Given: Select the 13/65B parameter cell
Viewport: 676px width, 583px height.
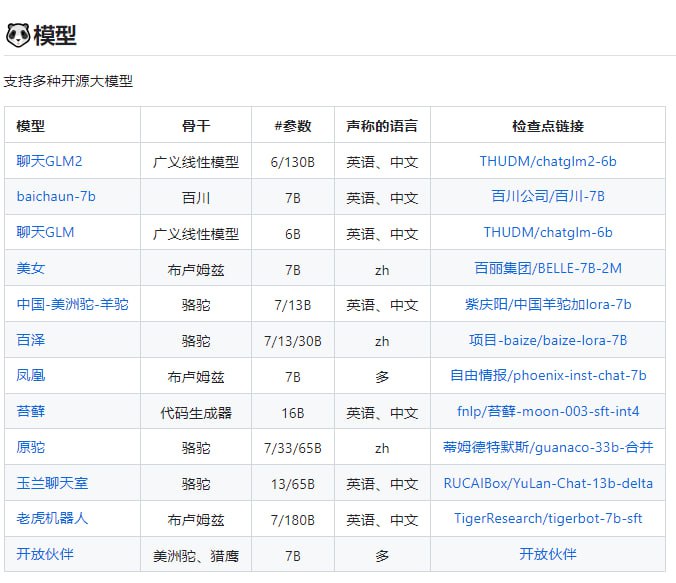Looking at the screenshot, I should pyautogui.click(x=293, y=484).
